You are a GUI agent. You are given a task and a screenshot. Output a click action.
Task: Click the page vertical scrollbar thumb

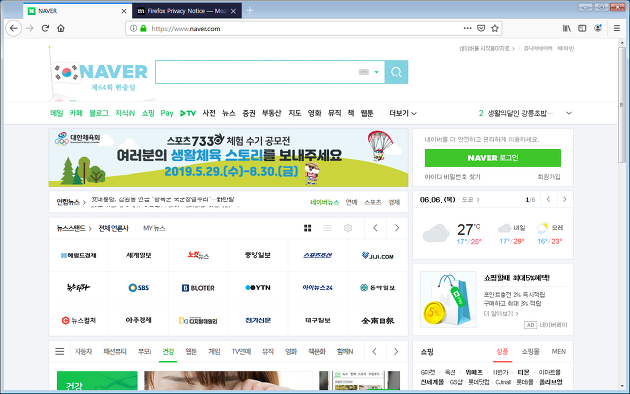(622, 104)
